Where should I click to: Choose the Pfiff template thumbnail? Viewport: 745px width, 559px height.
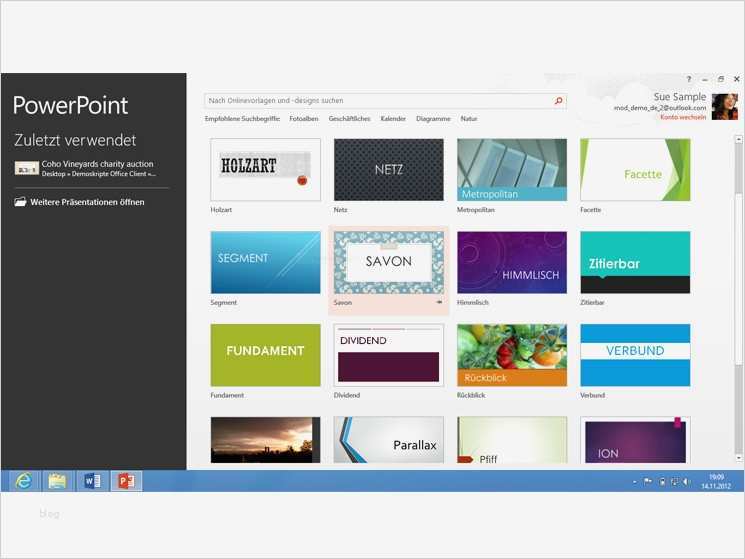pyautogui.click(x=512, y=440)
